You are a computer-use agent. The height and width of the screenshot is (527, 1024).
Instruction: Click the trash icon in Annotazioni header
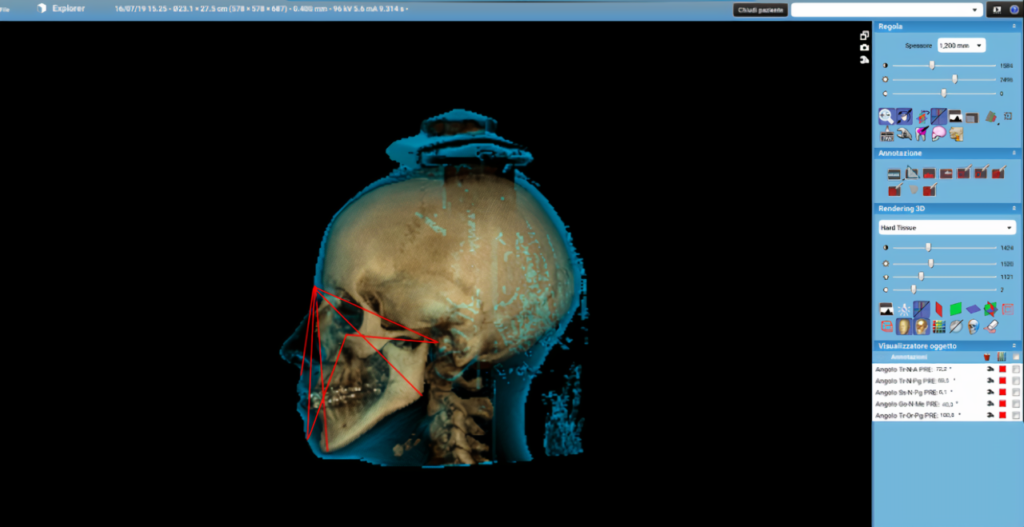click(987, 357)
